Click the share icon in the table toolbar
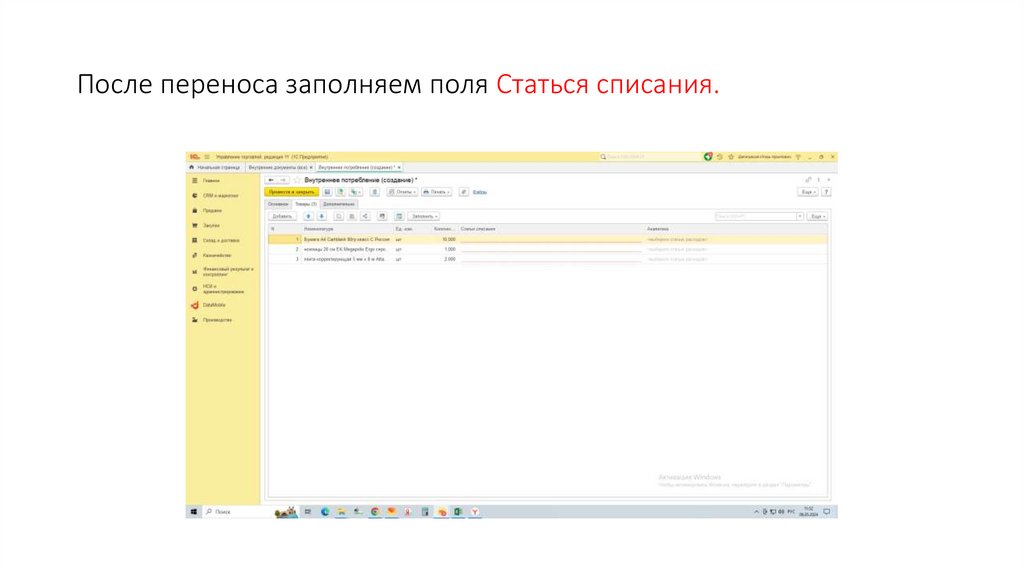The height and width of the screenshot is (574, 1024). [x=364, y=216]
